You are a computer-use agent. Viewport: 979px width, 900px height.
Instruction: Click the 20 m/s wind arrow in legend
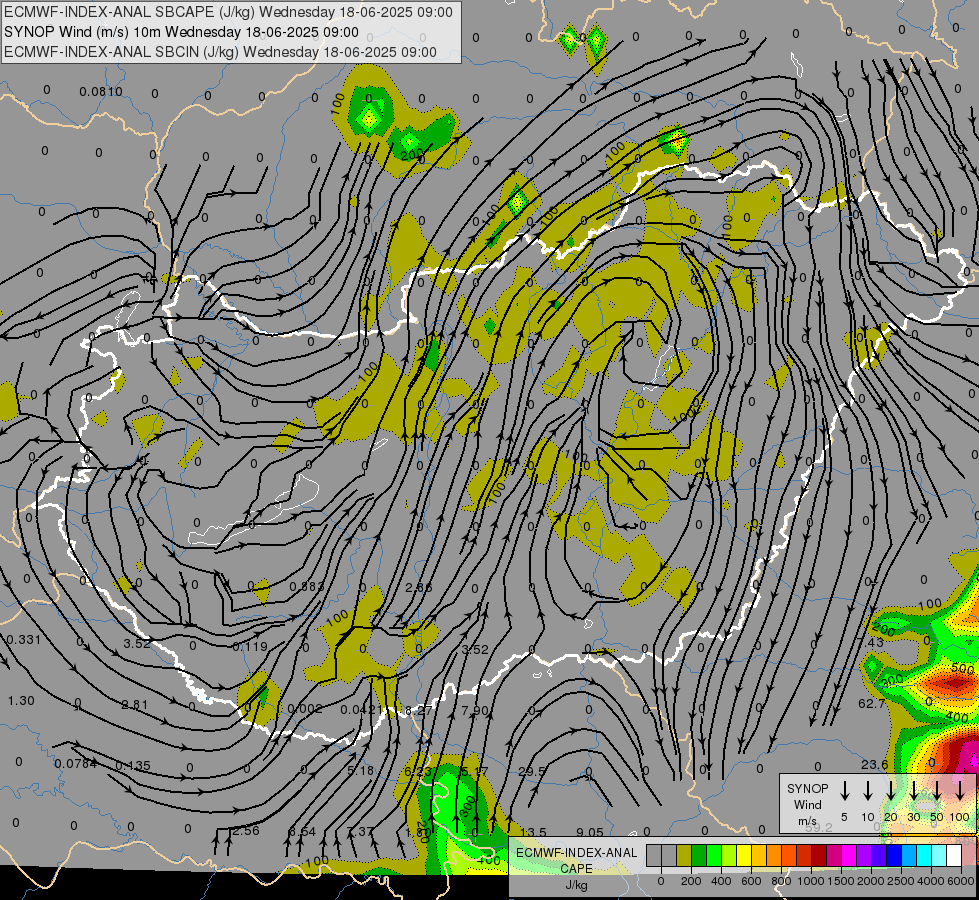(x=891, y=790)
